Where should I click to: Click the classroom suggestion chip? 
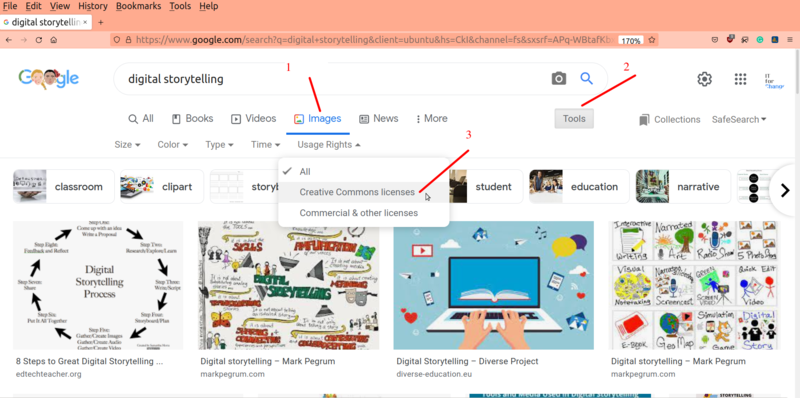click(64, 187)
